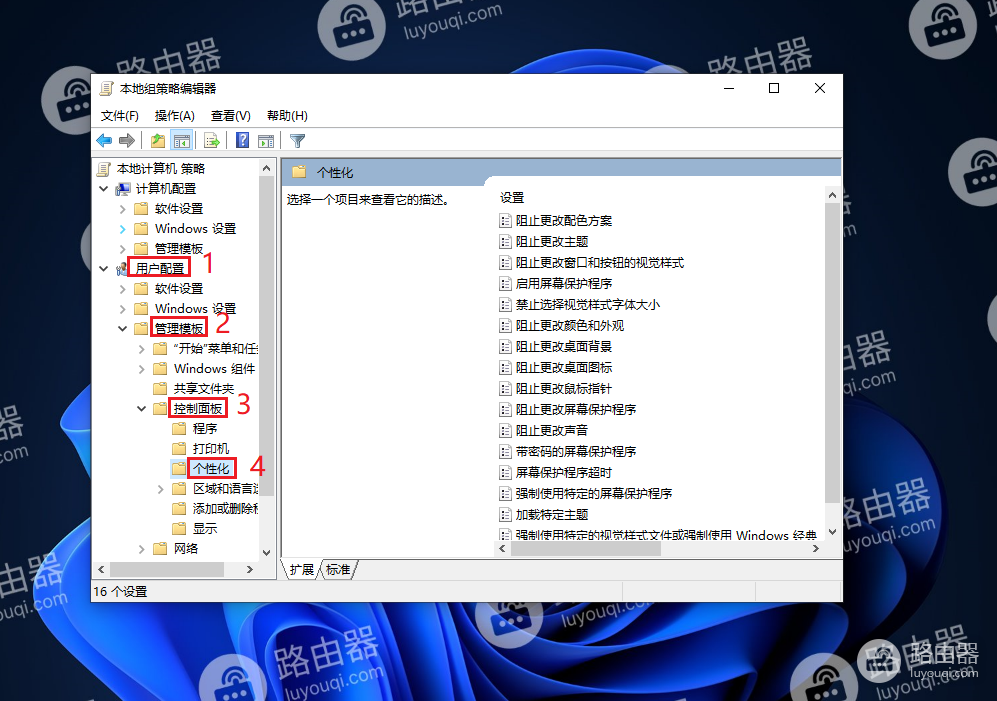Click the 本地计算机 策略 root icon
The image size is (997, 701).
click(104, 169)
